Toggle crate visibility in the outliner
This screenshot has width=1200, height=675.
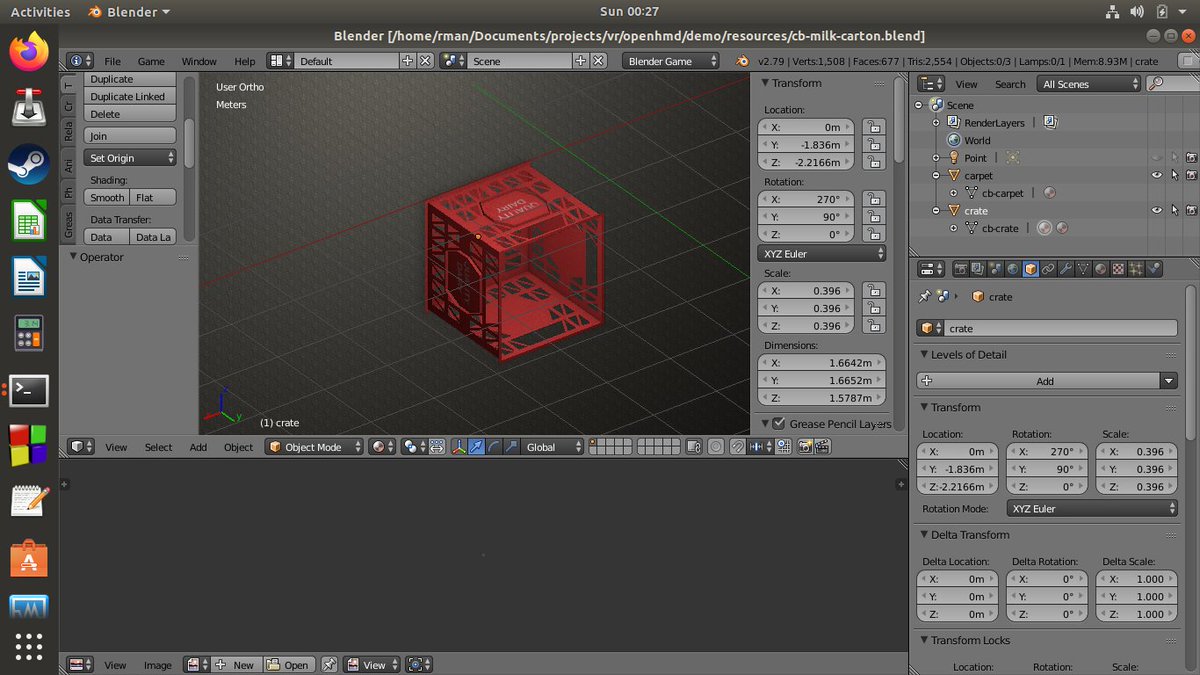[1156, 210]
